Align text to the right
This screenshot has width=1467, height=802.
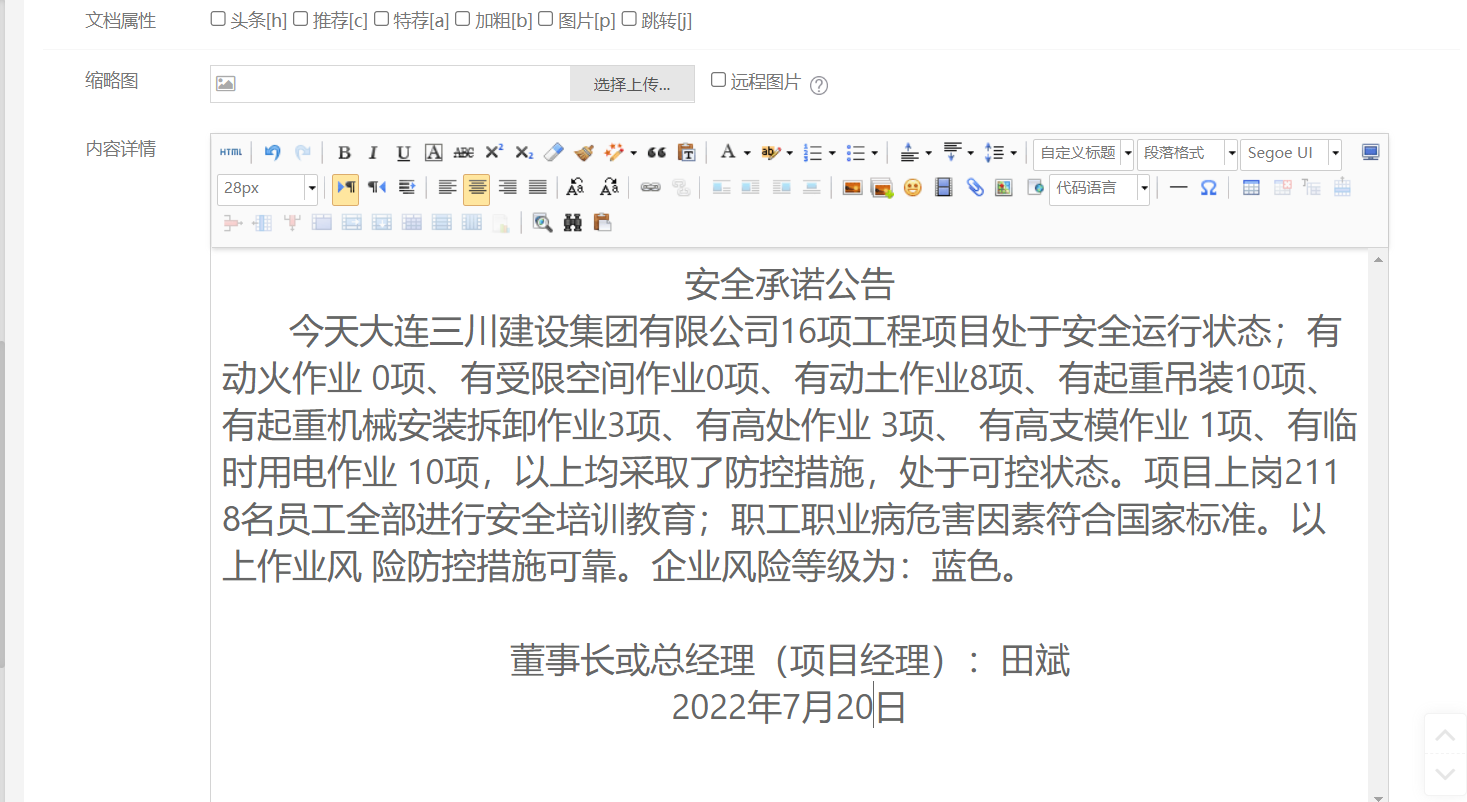point(508,188)
